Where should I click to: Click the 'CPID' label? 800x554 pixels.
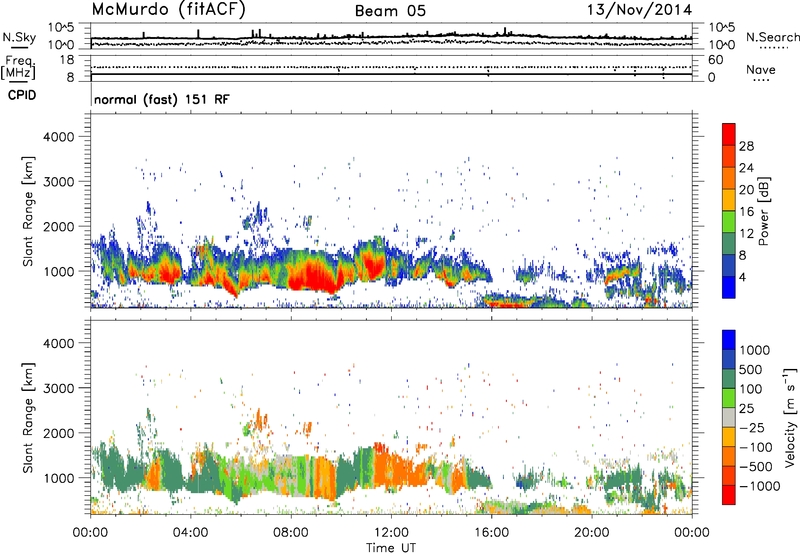[x=22, y=95]
